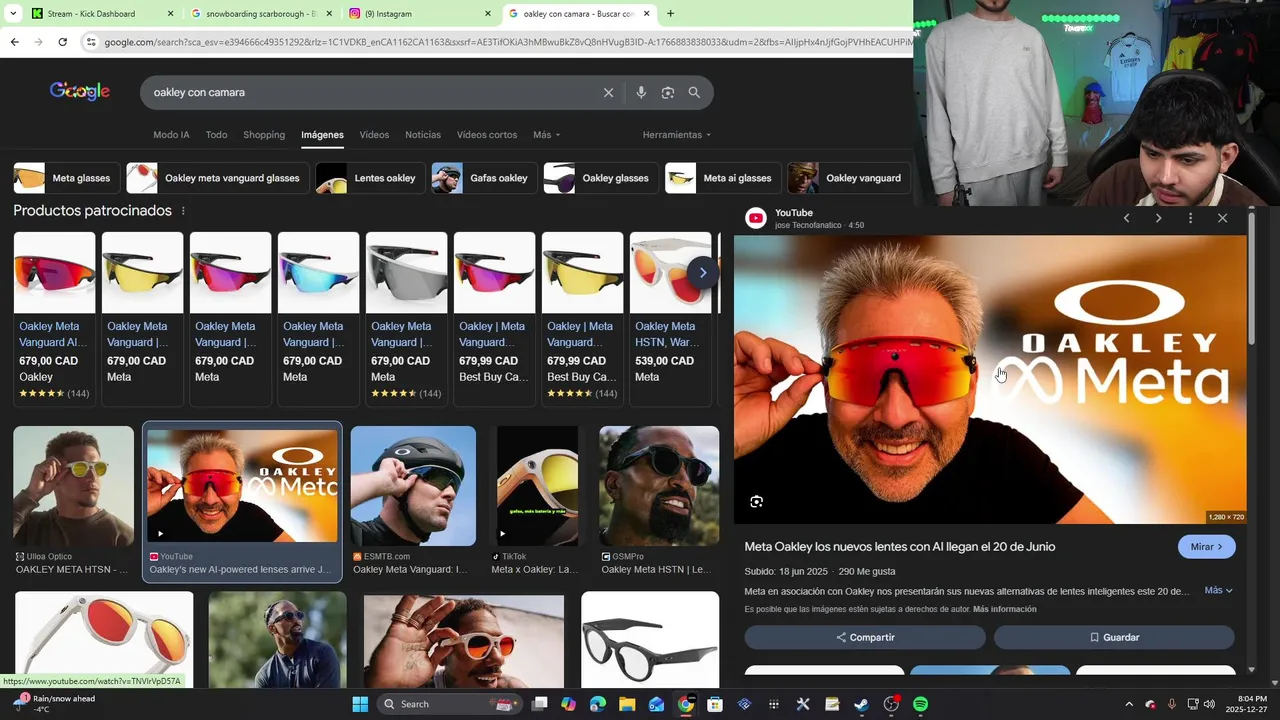The image size is (1280, 720).
Task: Select Oakley meta vanguard glasses chip
Action: [218, 178]
